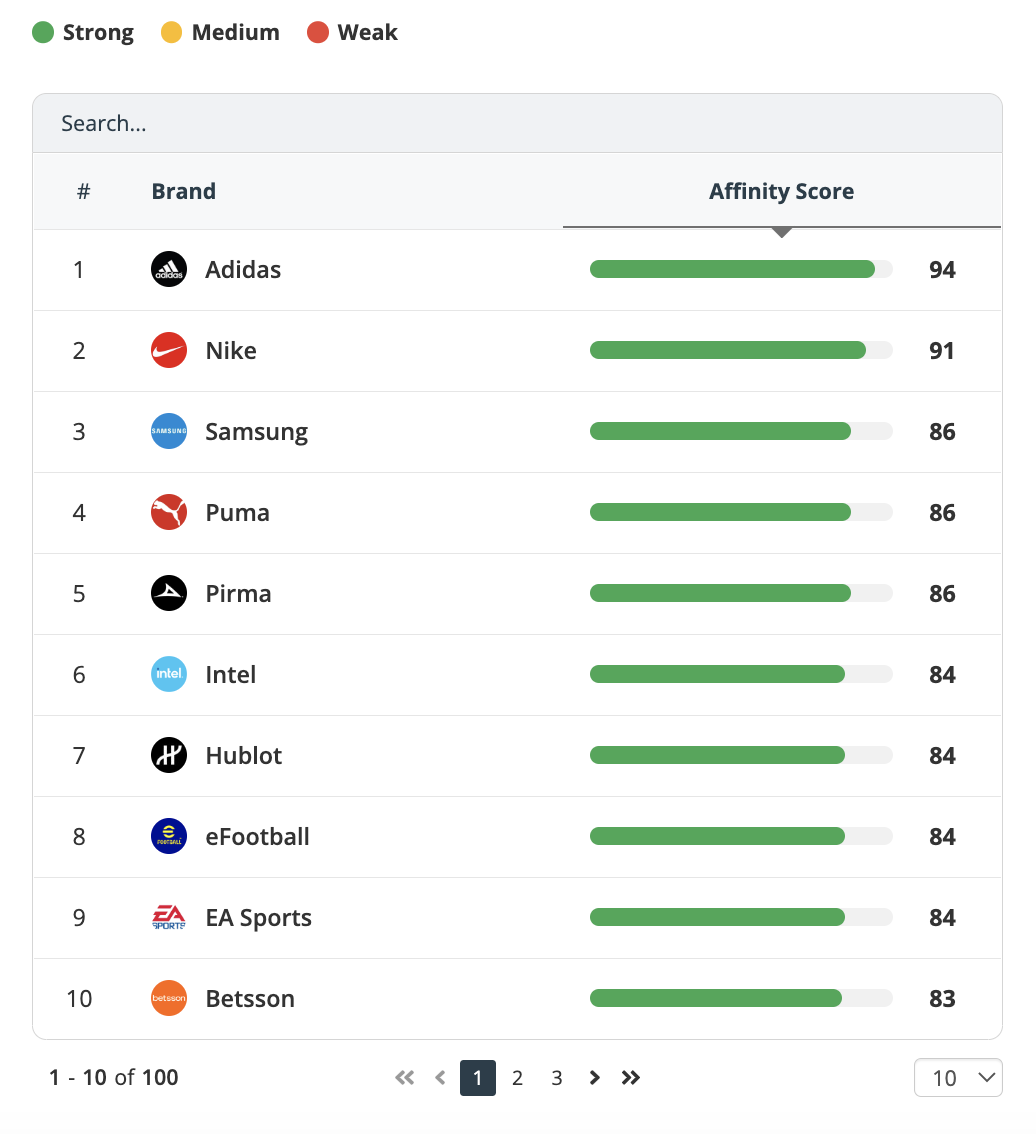This screenshot has height=1134, width=1036.
Task: Click the Adidas brand logo
Action: coord(168,269)
